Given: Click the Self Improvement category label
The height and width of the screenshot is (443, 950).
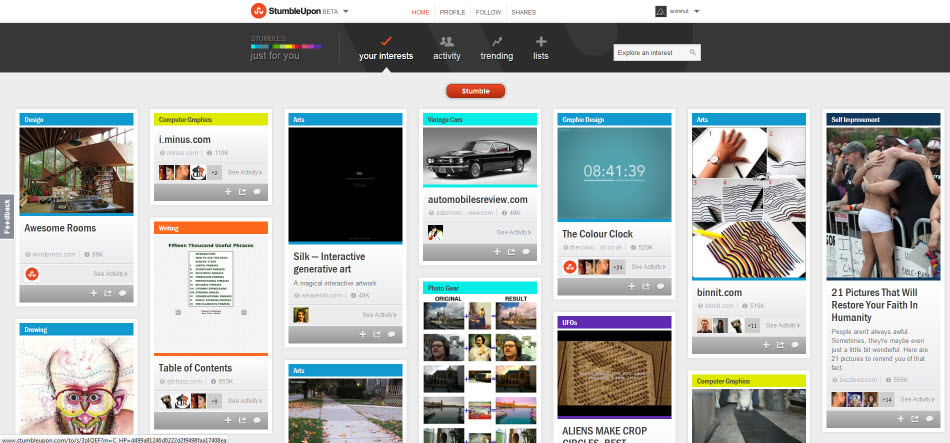Looking at the screenshot, I should click(855, 120).
